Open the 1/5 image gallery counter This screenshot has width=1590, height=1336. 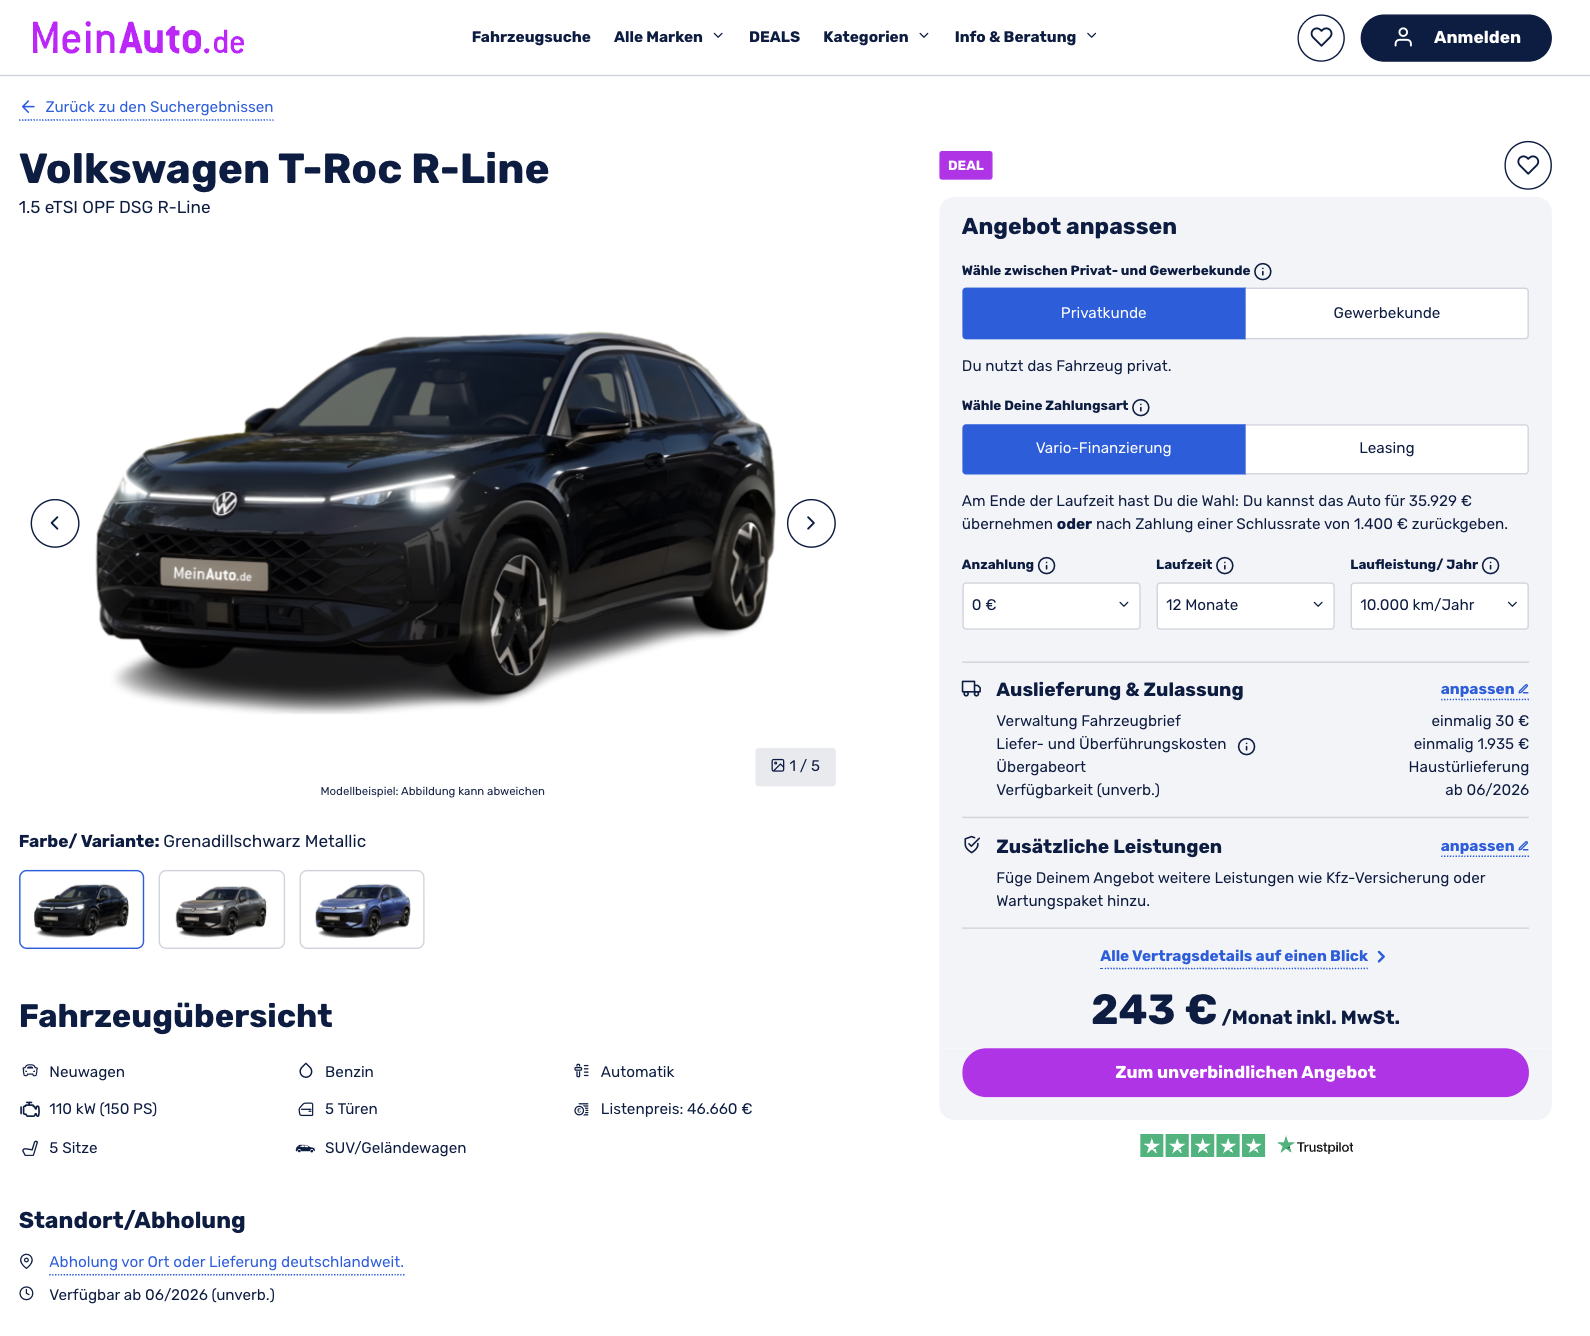(795, 767)
